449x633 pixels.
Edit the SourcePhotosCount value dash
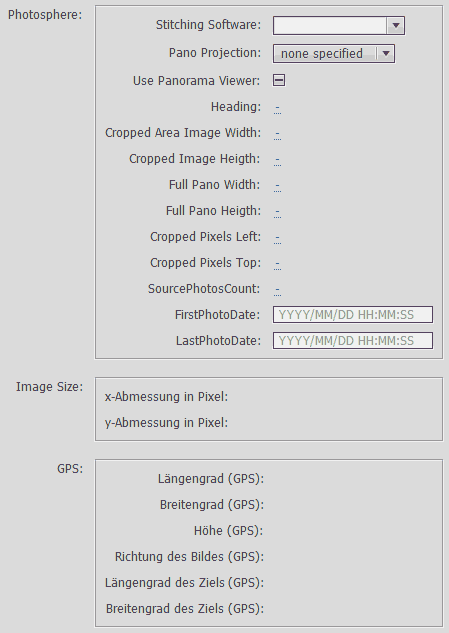(x=277, y=290)
